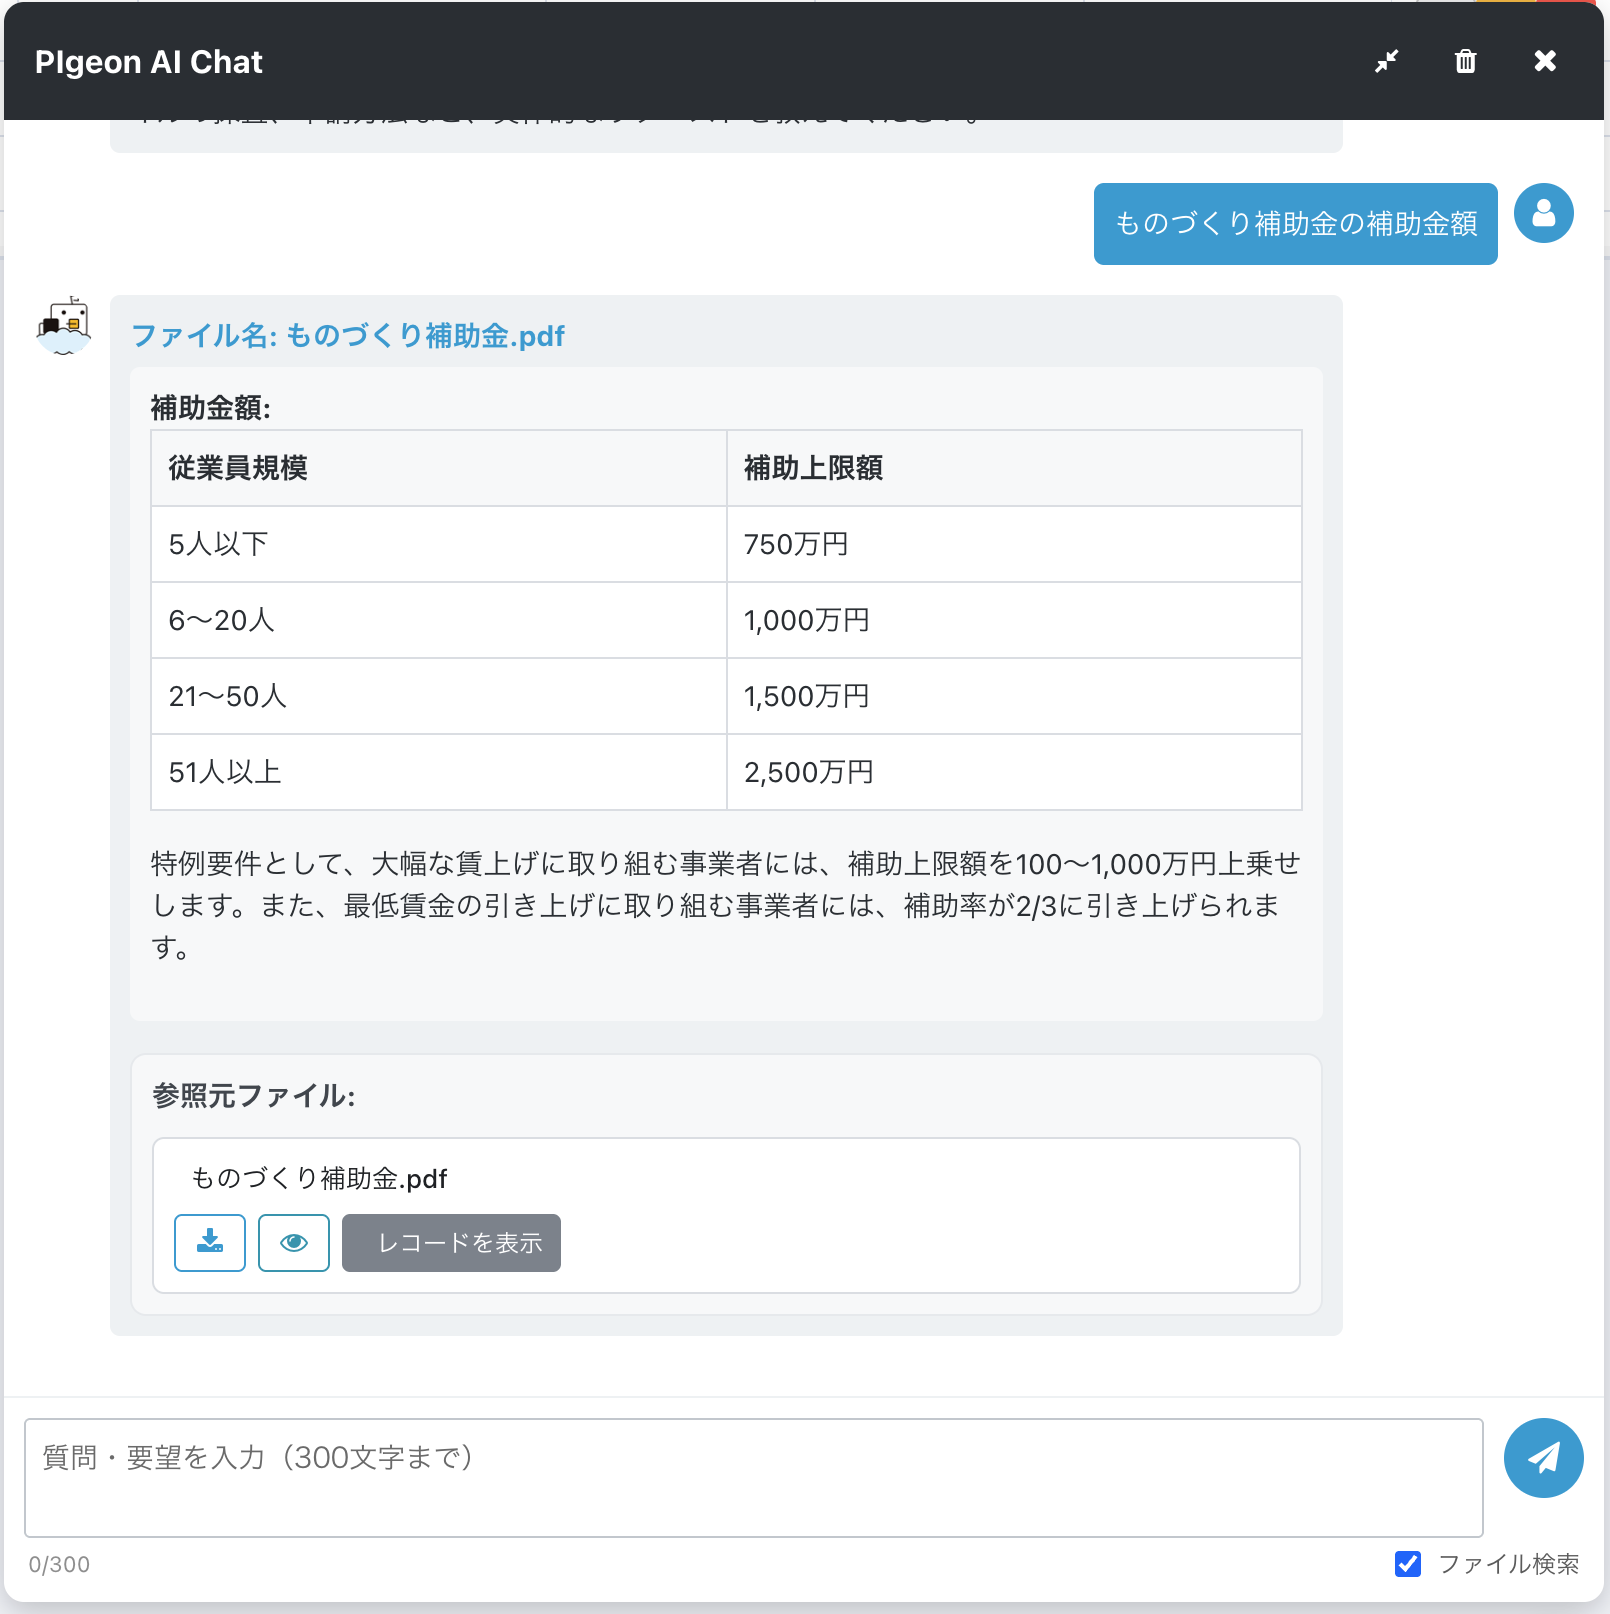
Task: Download ものづくり補助金.pdf using download icon
Action: click(209, 1243)
